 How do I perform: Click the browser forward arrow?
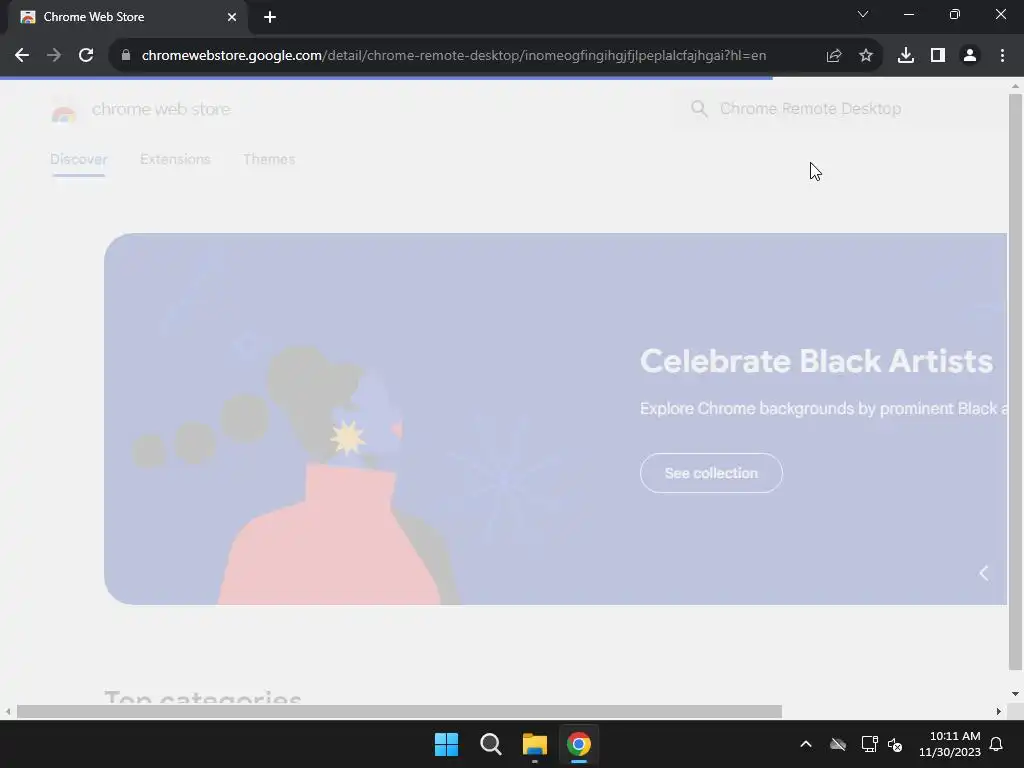[54, 56]
